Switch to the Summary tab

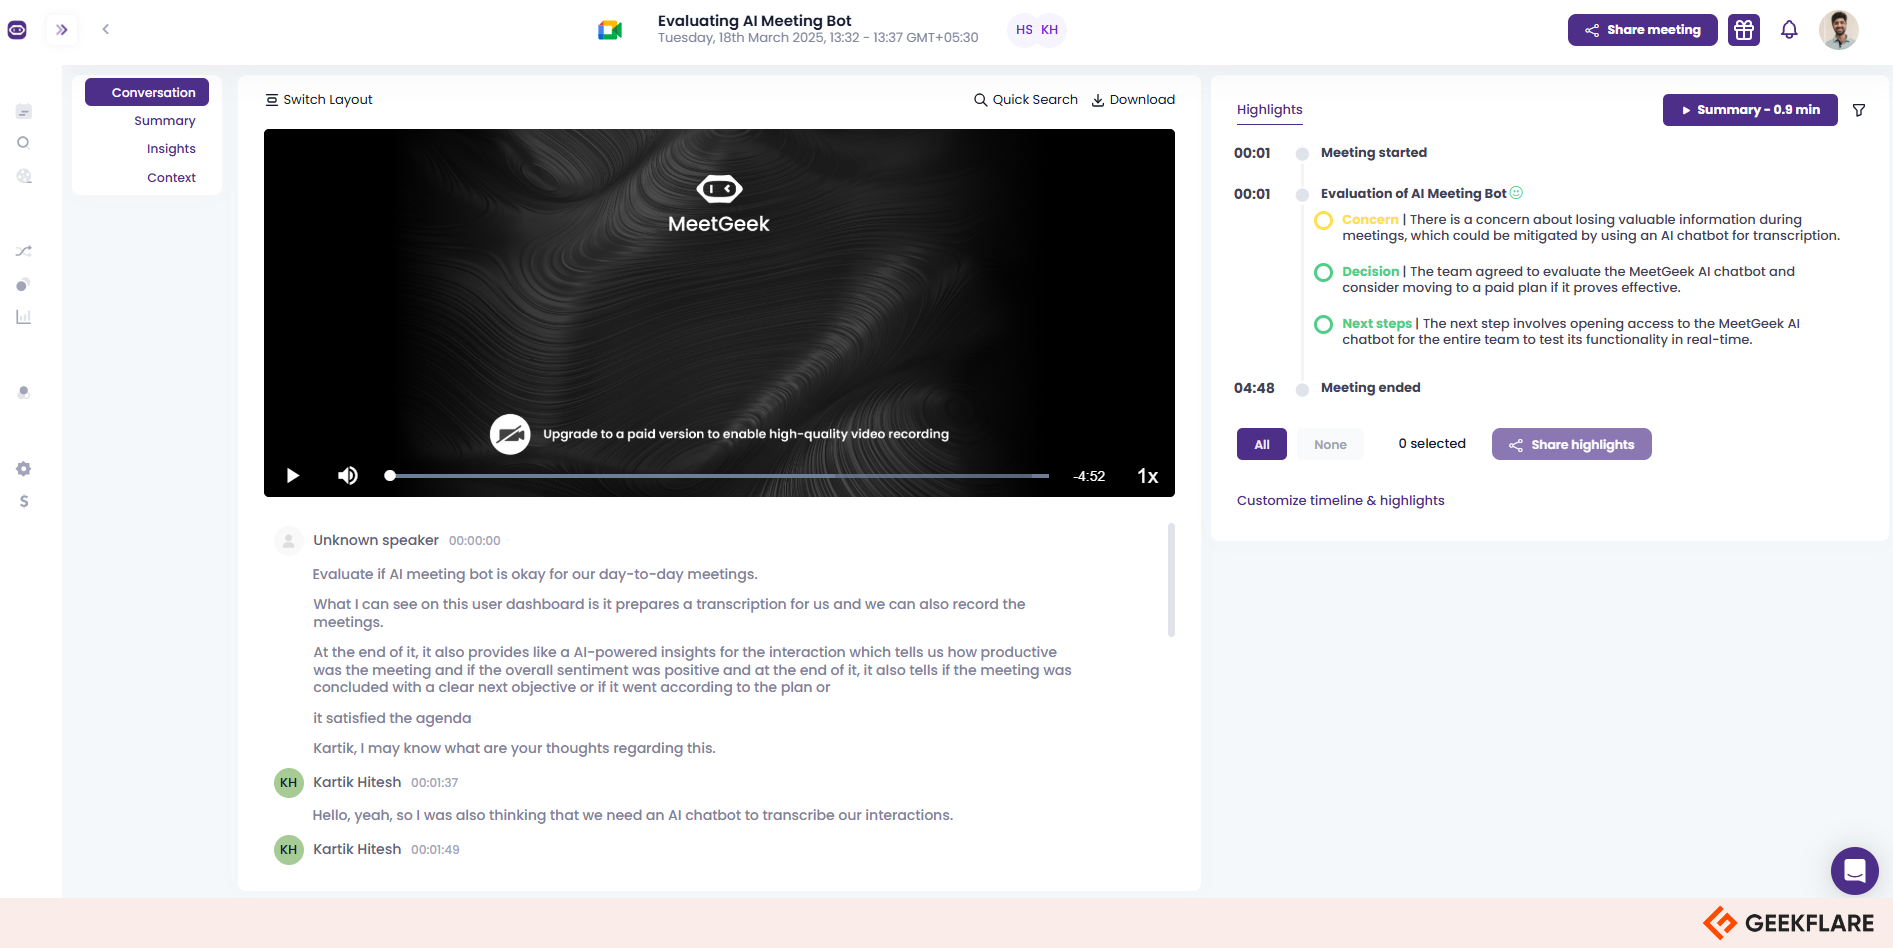pyautogui.click(x=165, y=120)
